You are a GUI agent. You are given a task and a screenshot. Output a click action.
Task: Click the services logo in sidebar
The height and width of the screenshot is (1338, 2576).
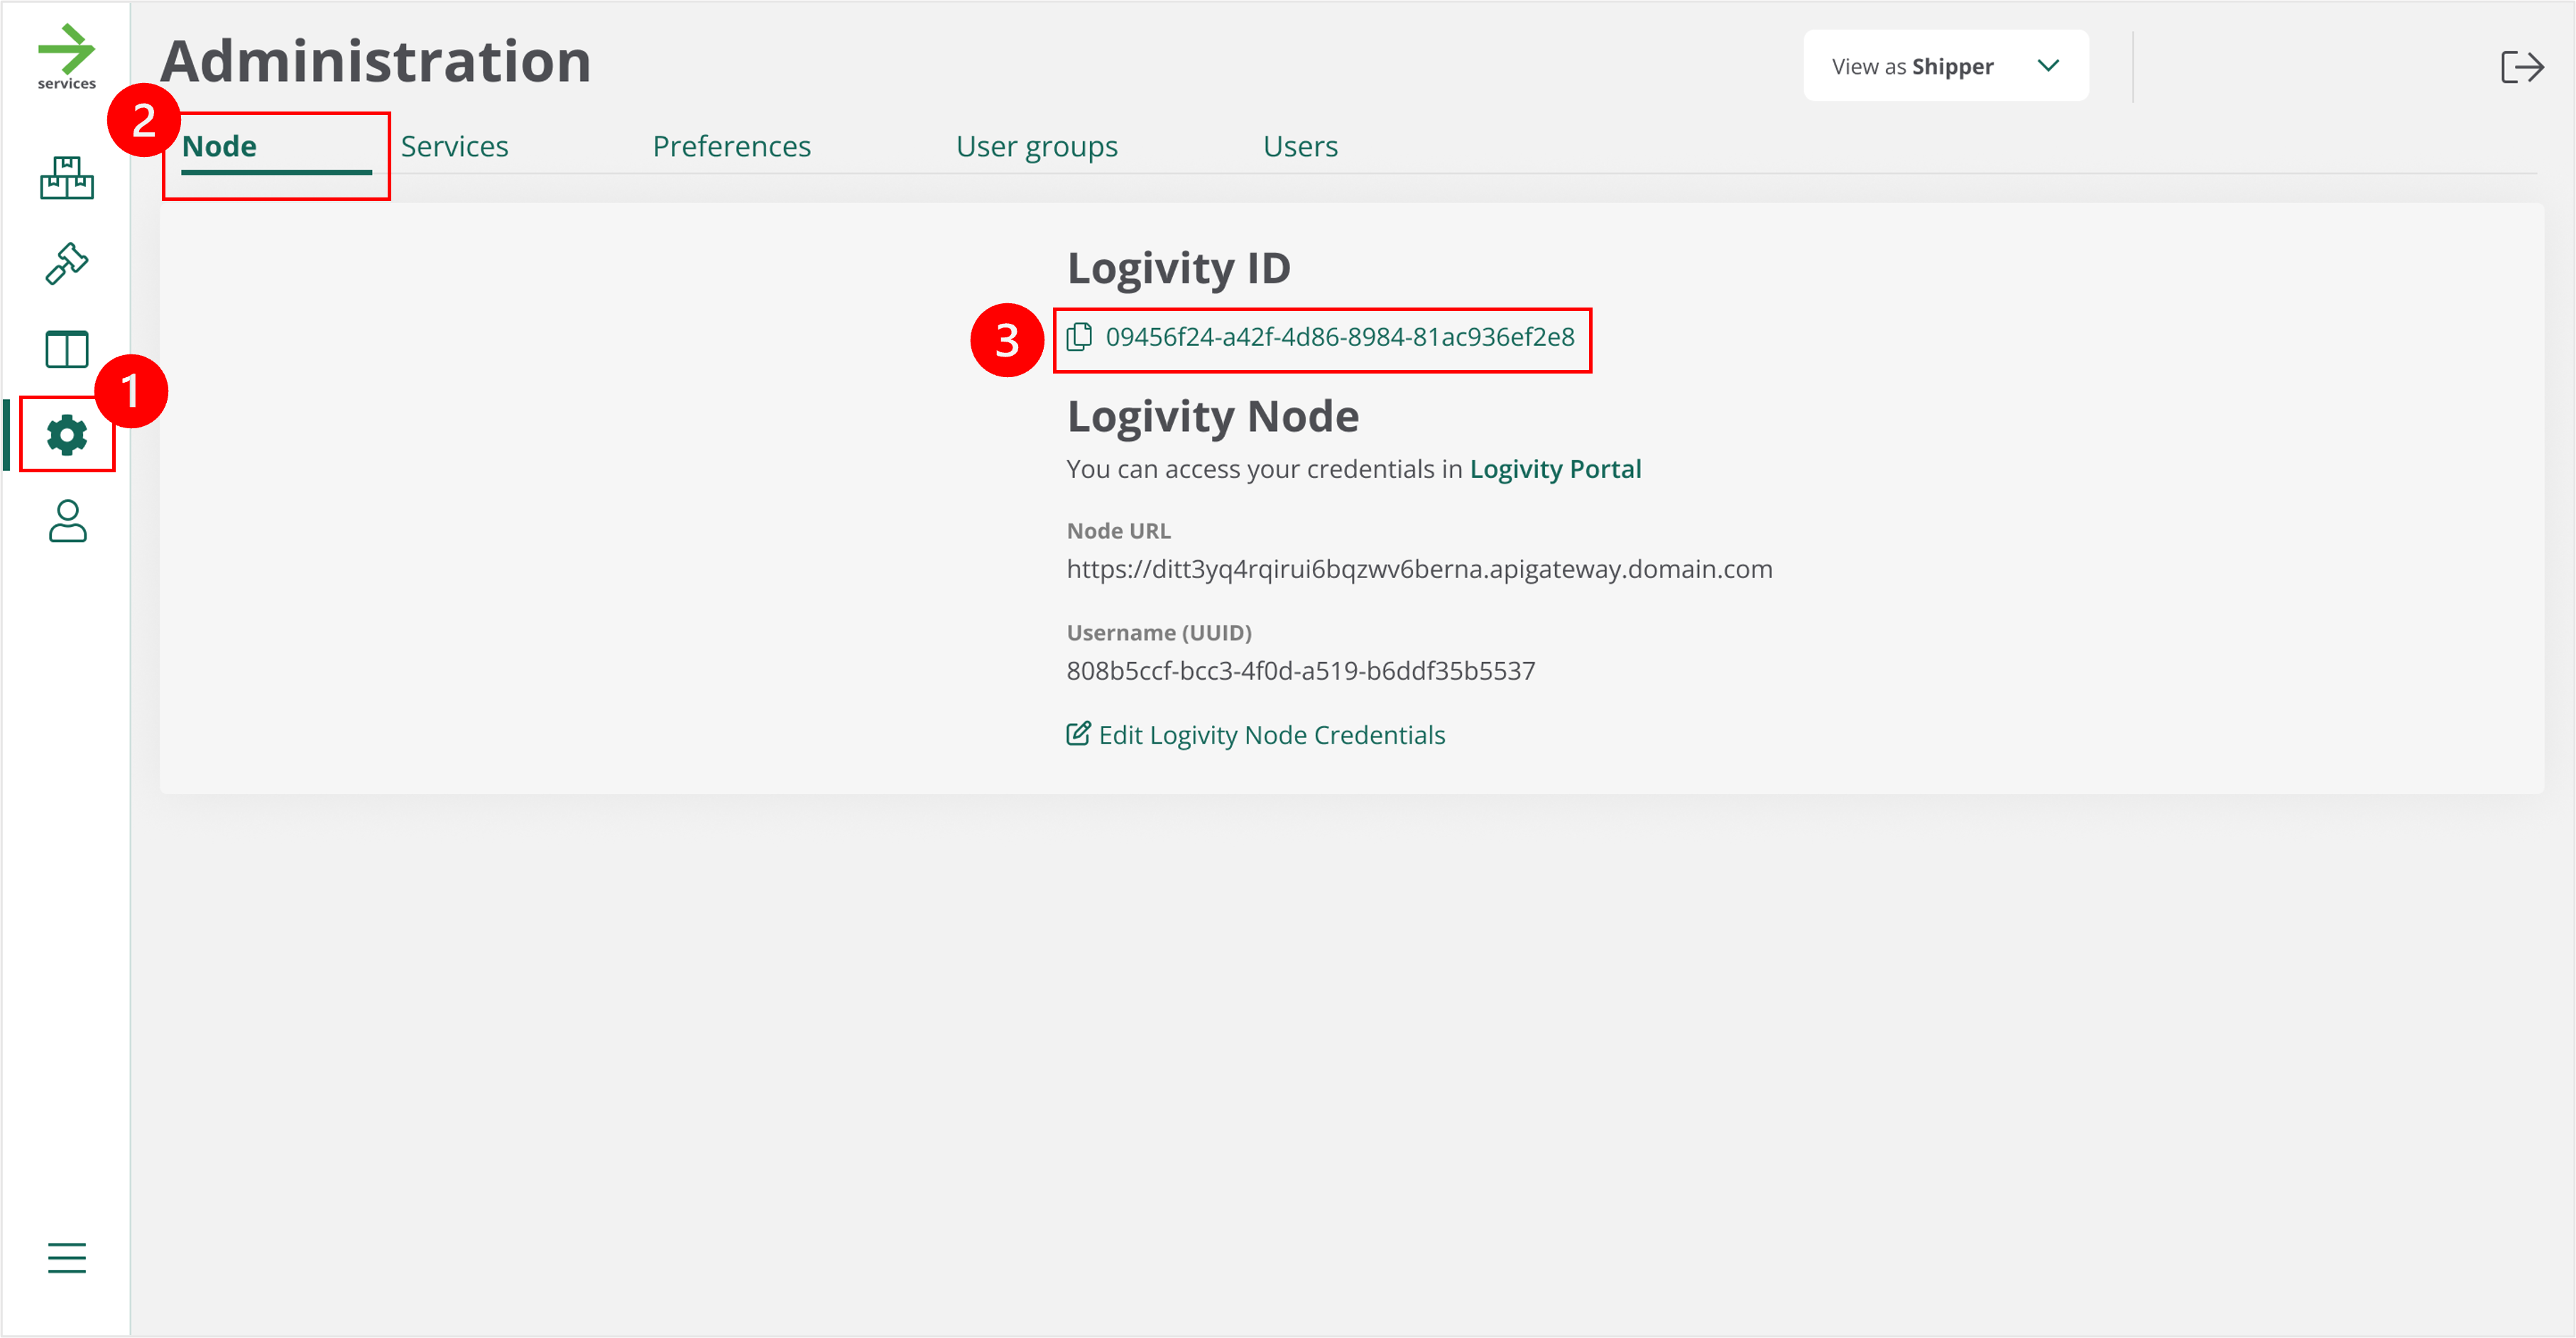click(x=66, y=56)
